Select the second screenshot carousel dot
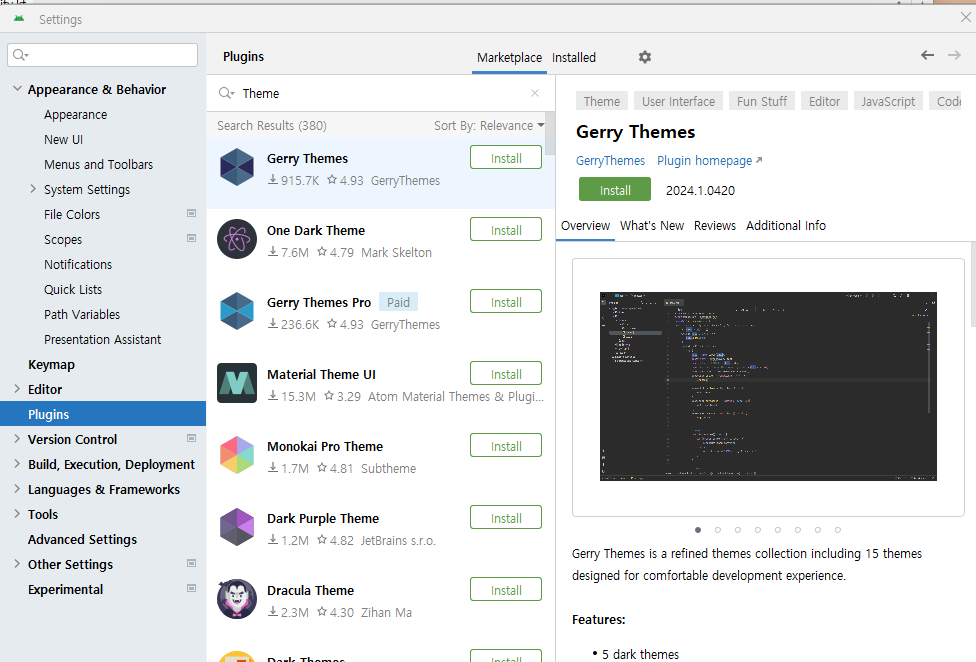The width and height of the screenshot is (976, 662). click(718, 530)
